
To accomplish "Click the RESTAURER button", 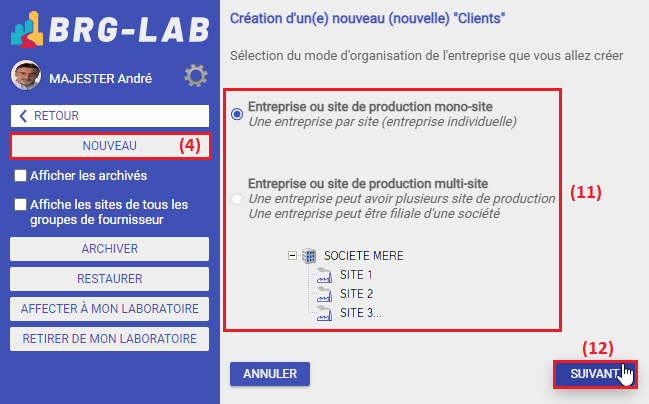I will 110,279.
